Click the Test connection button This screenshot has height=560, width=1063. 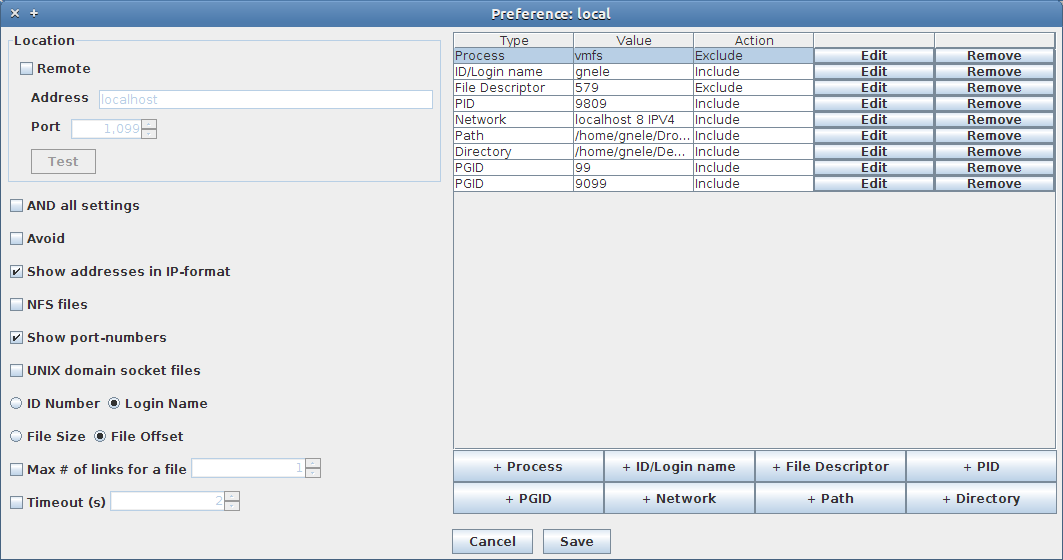(x=63, y=161)
